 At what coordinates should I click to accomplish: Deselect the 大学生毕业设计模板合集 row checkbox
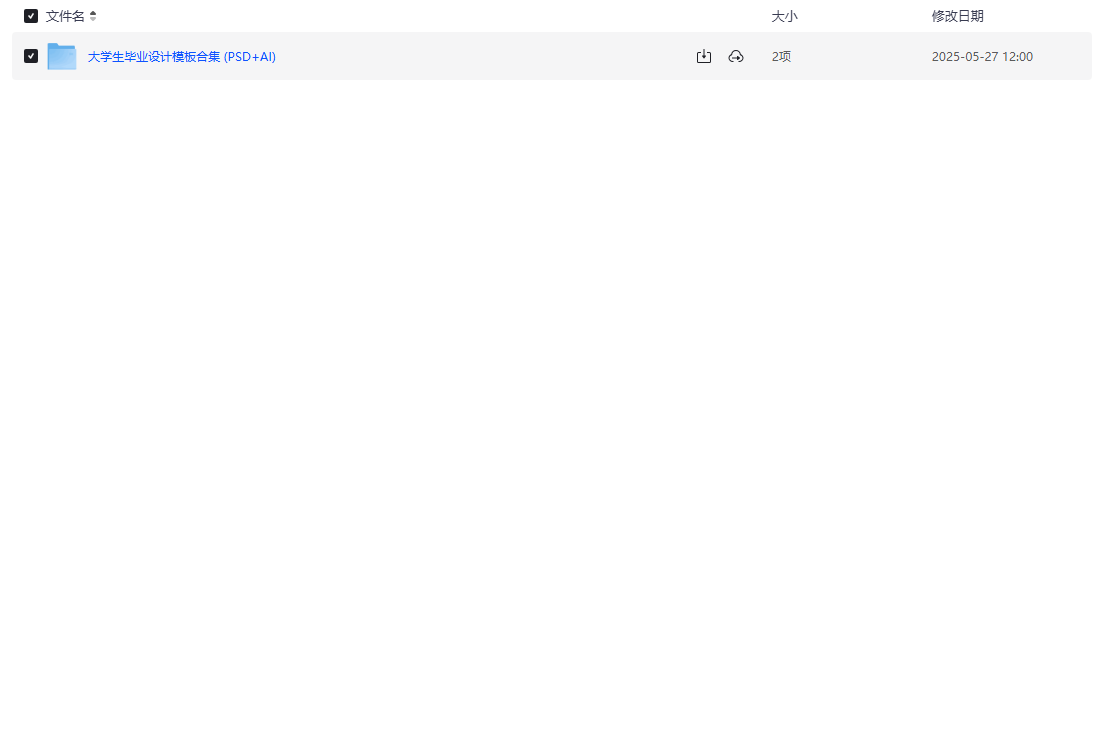point(31,56)
